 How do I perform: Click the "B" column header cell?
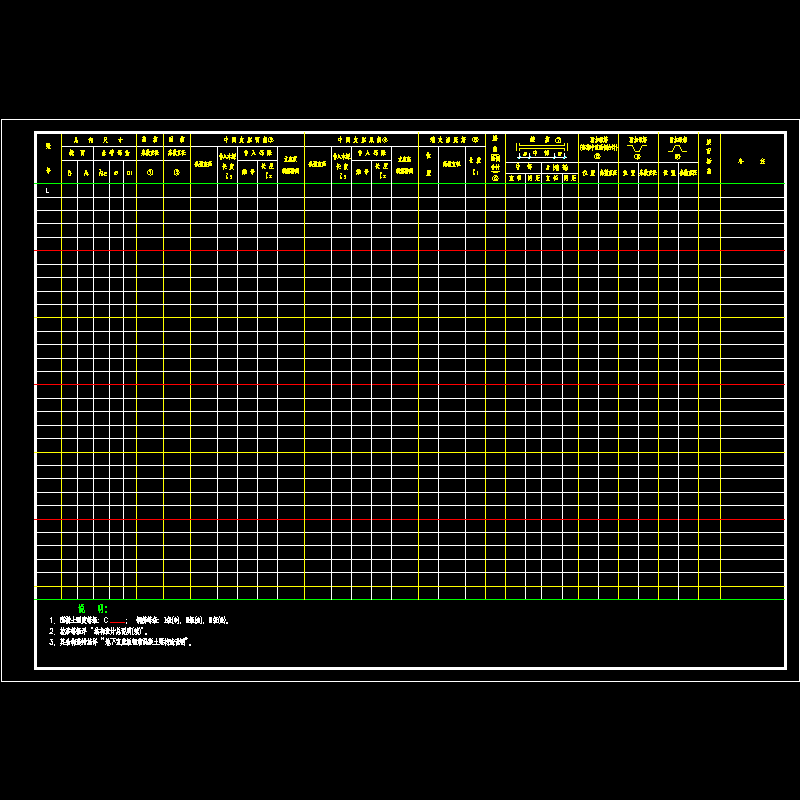point(69,173)
